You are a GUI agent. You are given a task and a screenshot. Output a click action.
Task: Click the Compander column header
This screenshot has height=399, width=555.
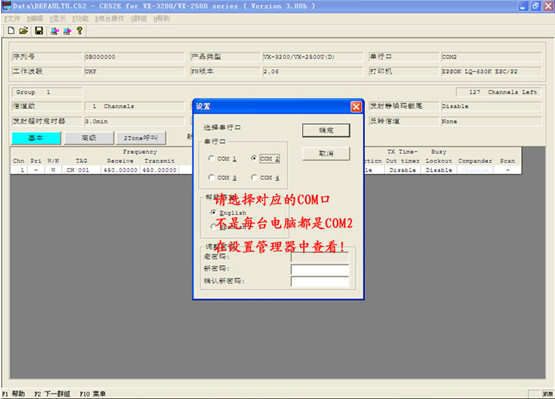pyautogui.click(x=475, y=161)
